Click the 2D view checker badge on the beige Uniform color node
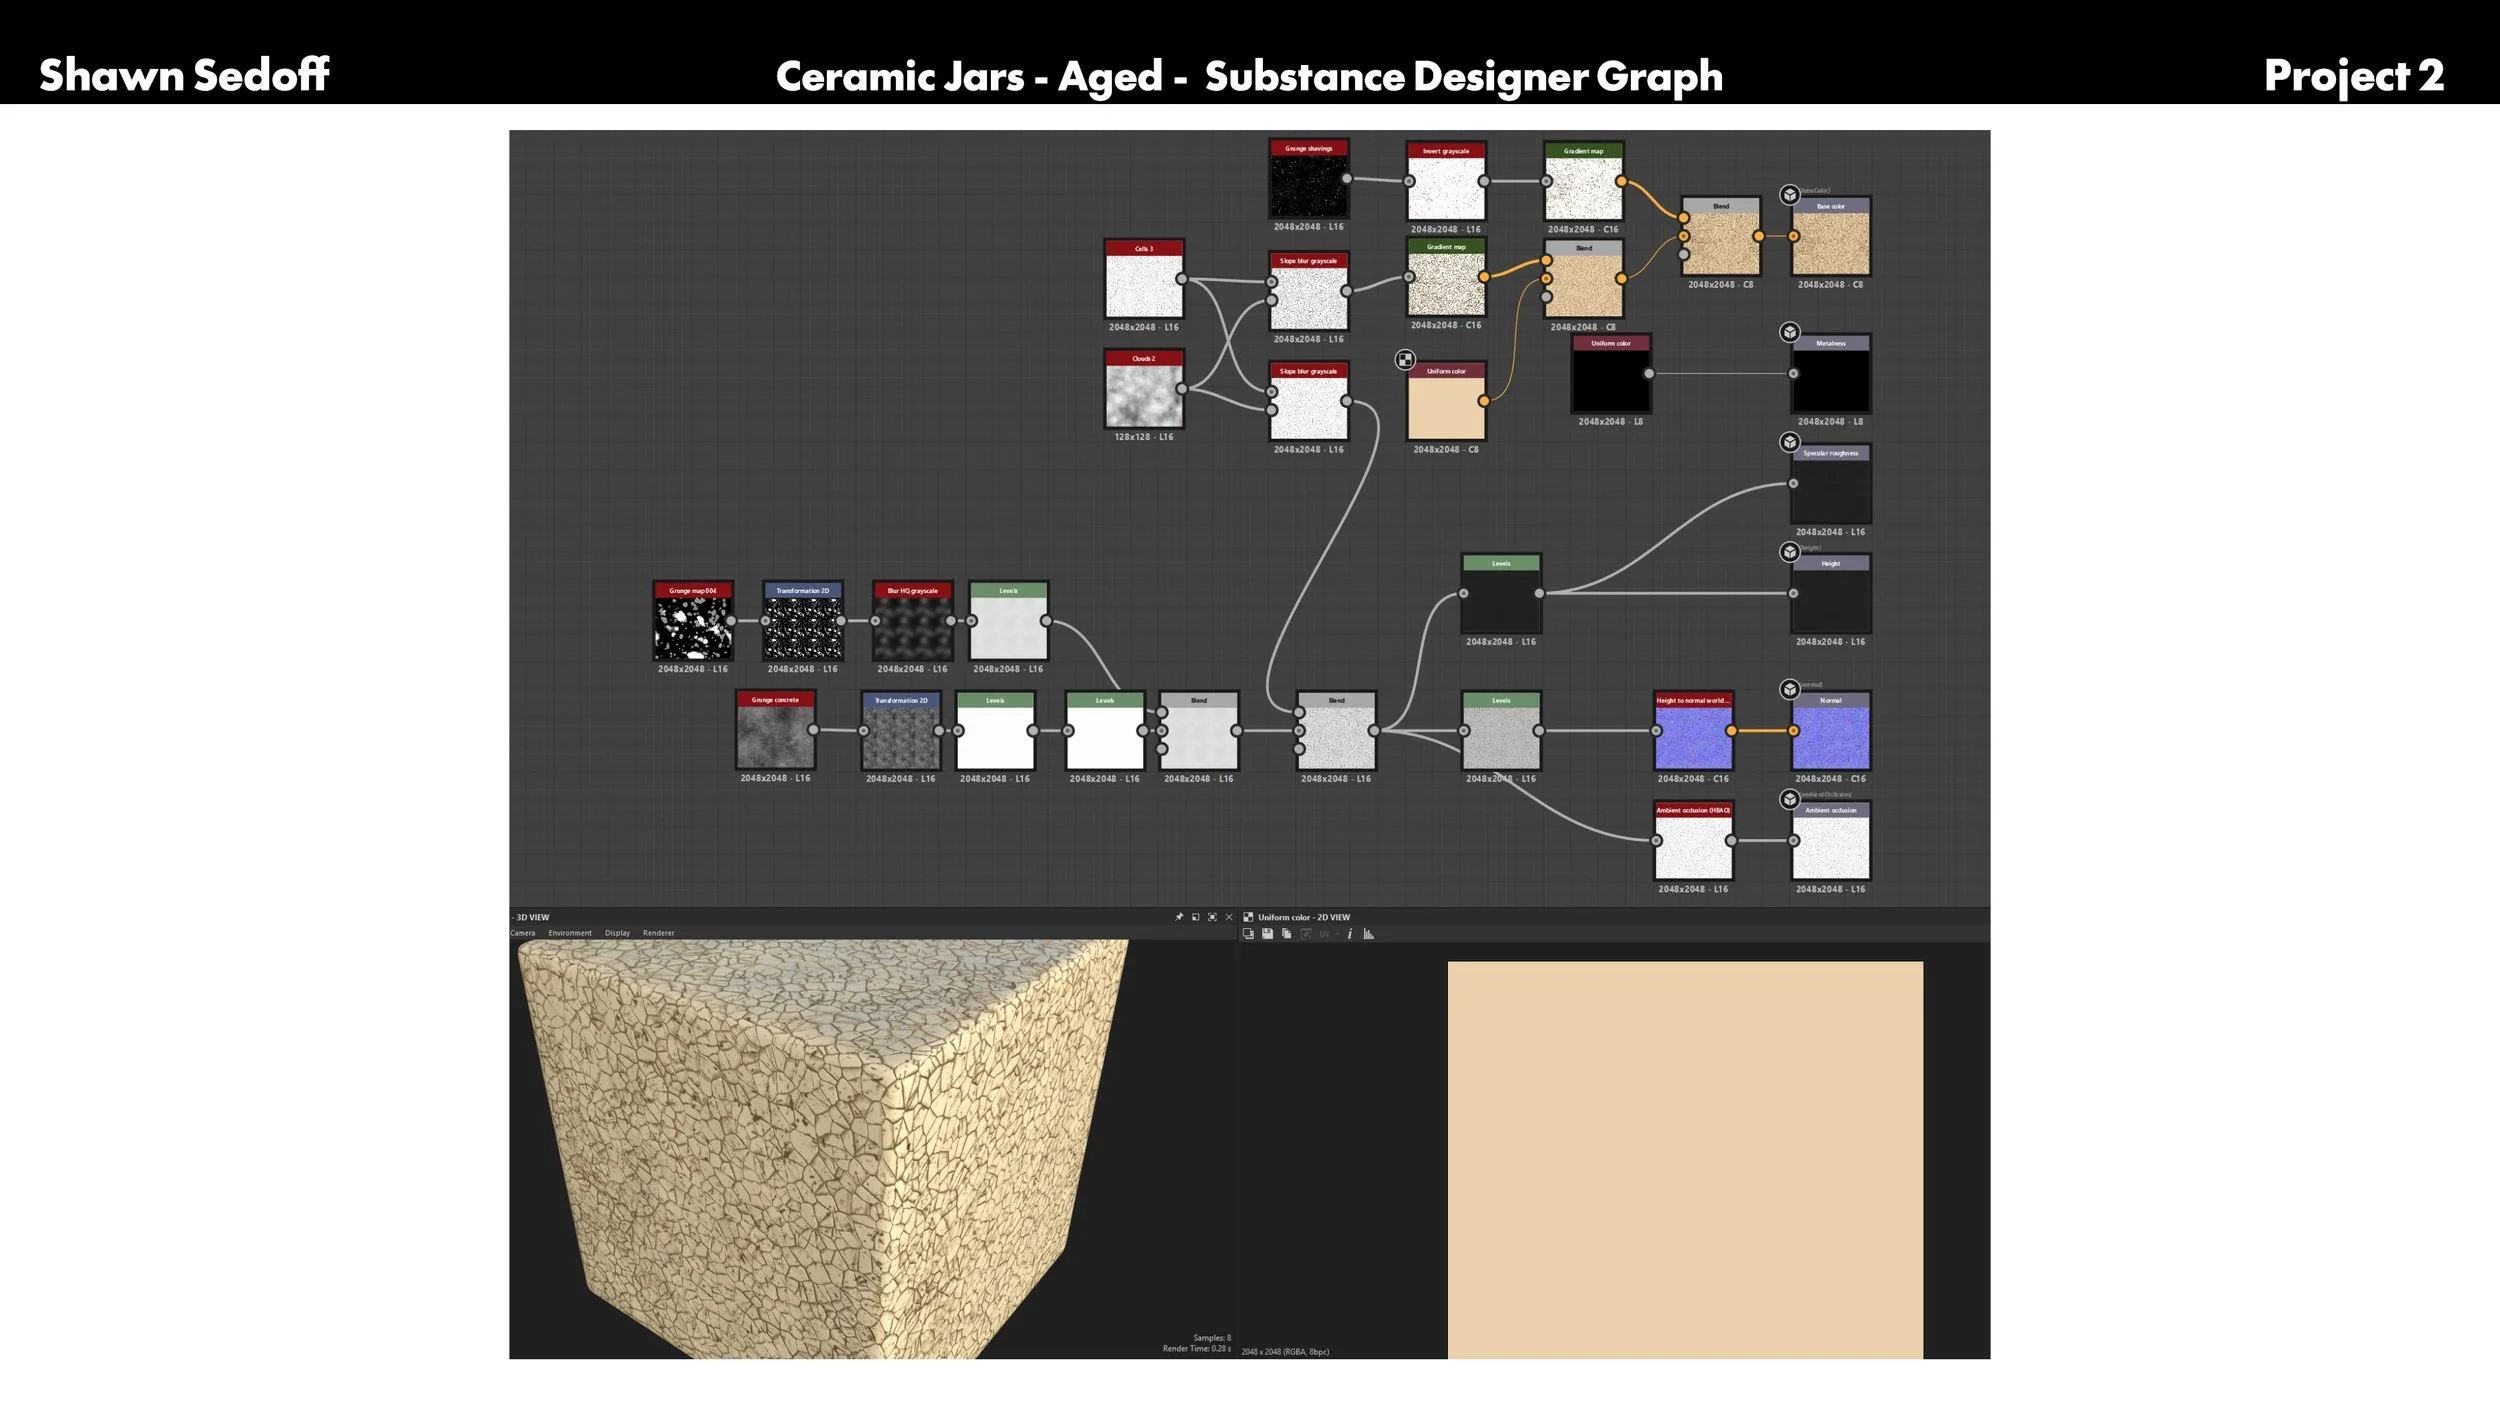 coord(1405,359)
